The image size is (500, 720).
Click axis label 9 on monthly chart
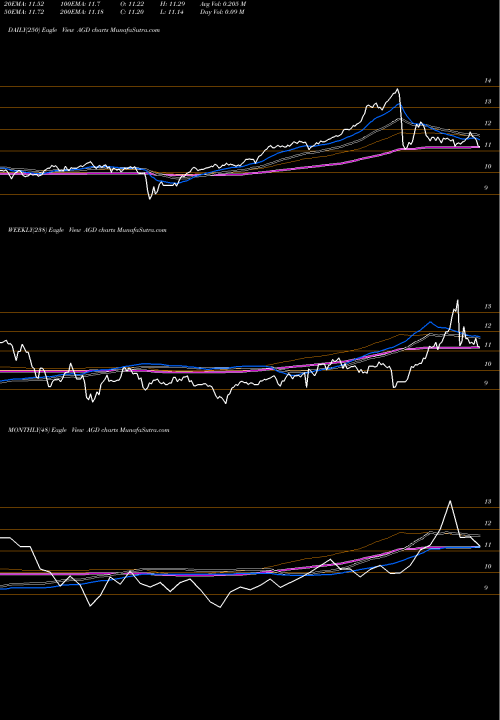(486, 588)
